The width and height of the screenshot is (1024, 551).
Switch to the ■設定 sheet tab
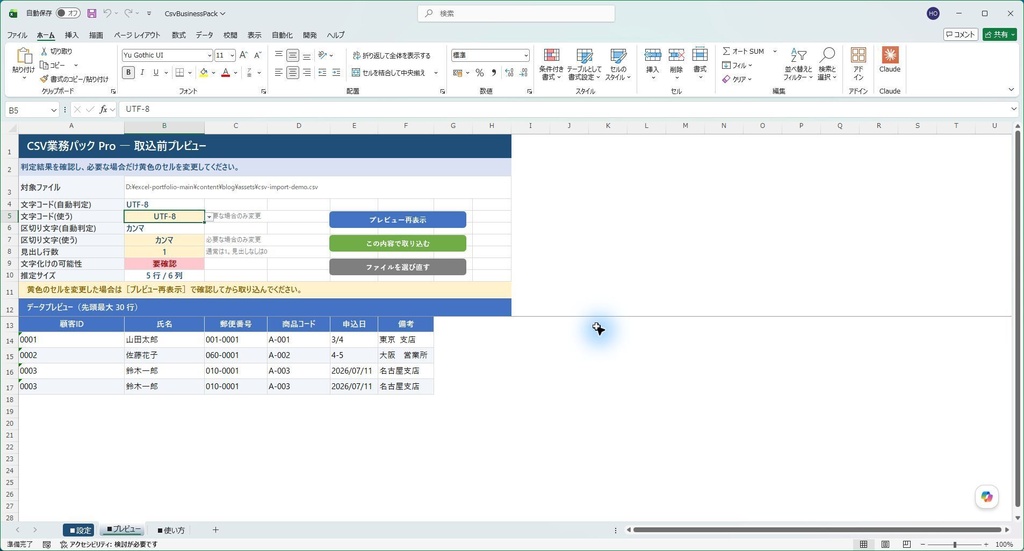[x=79, y=530]
